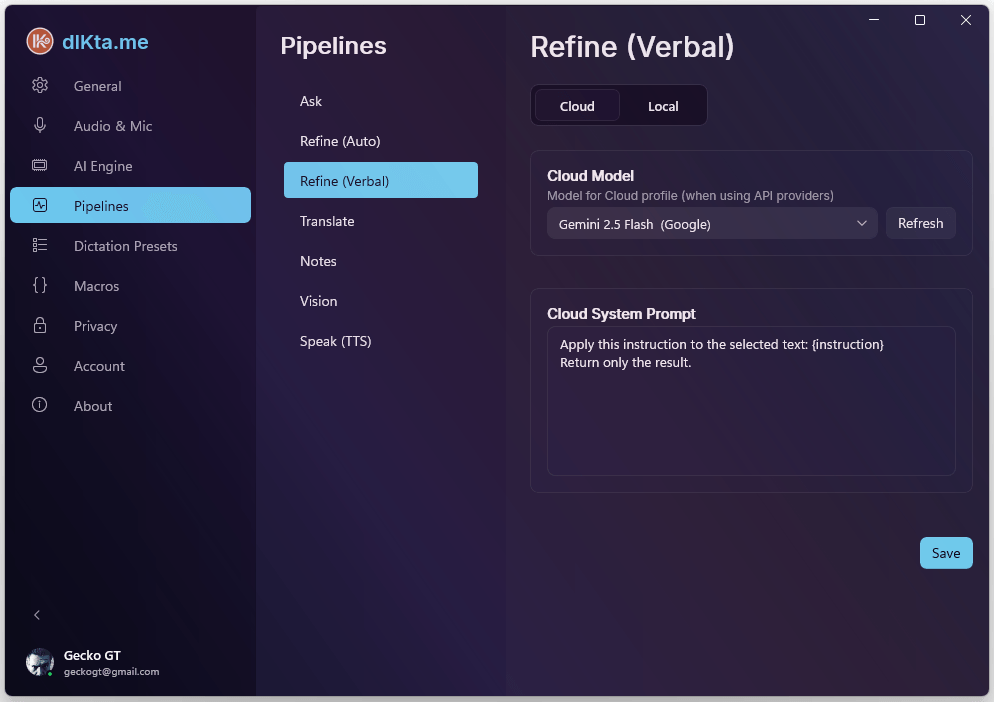Select the Refine (Auto) pipeline
Image resolution: width=994 pixels, height=702 pixels.
[x=340, y=141]
